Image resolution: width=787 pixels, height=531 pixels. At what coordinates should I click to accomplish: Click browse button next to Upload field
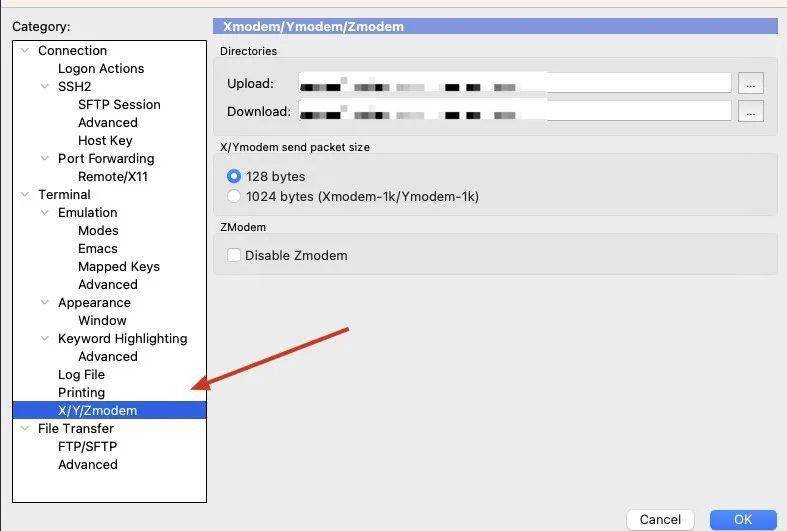point(750,83)
